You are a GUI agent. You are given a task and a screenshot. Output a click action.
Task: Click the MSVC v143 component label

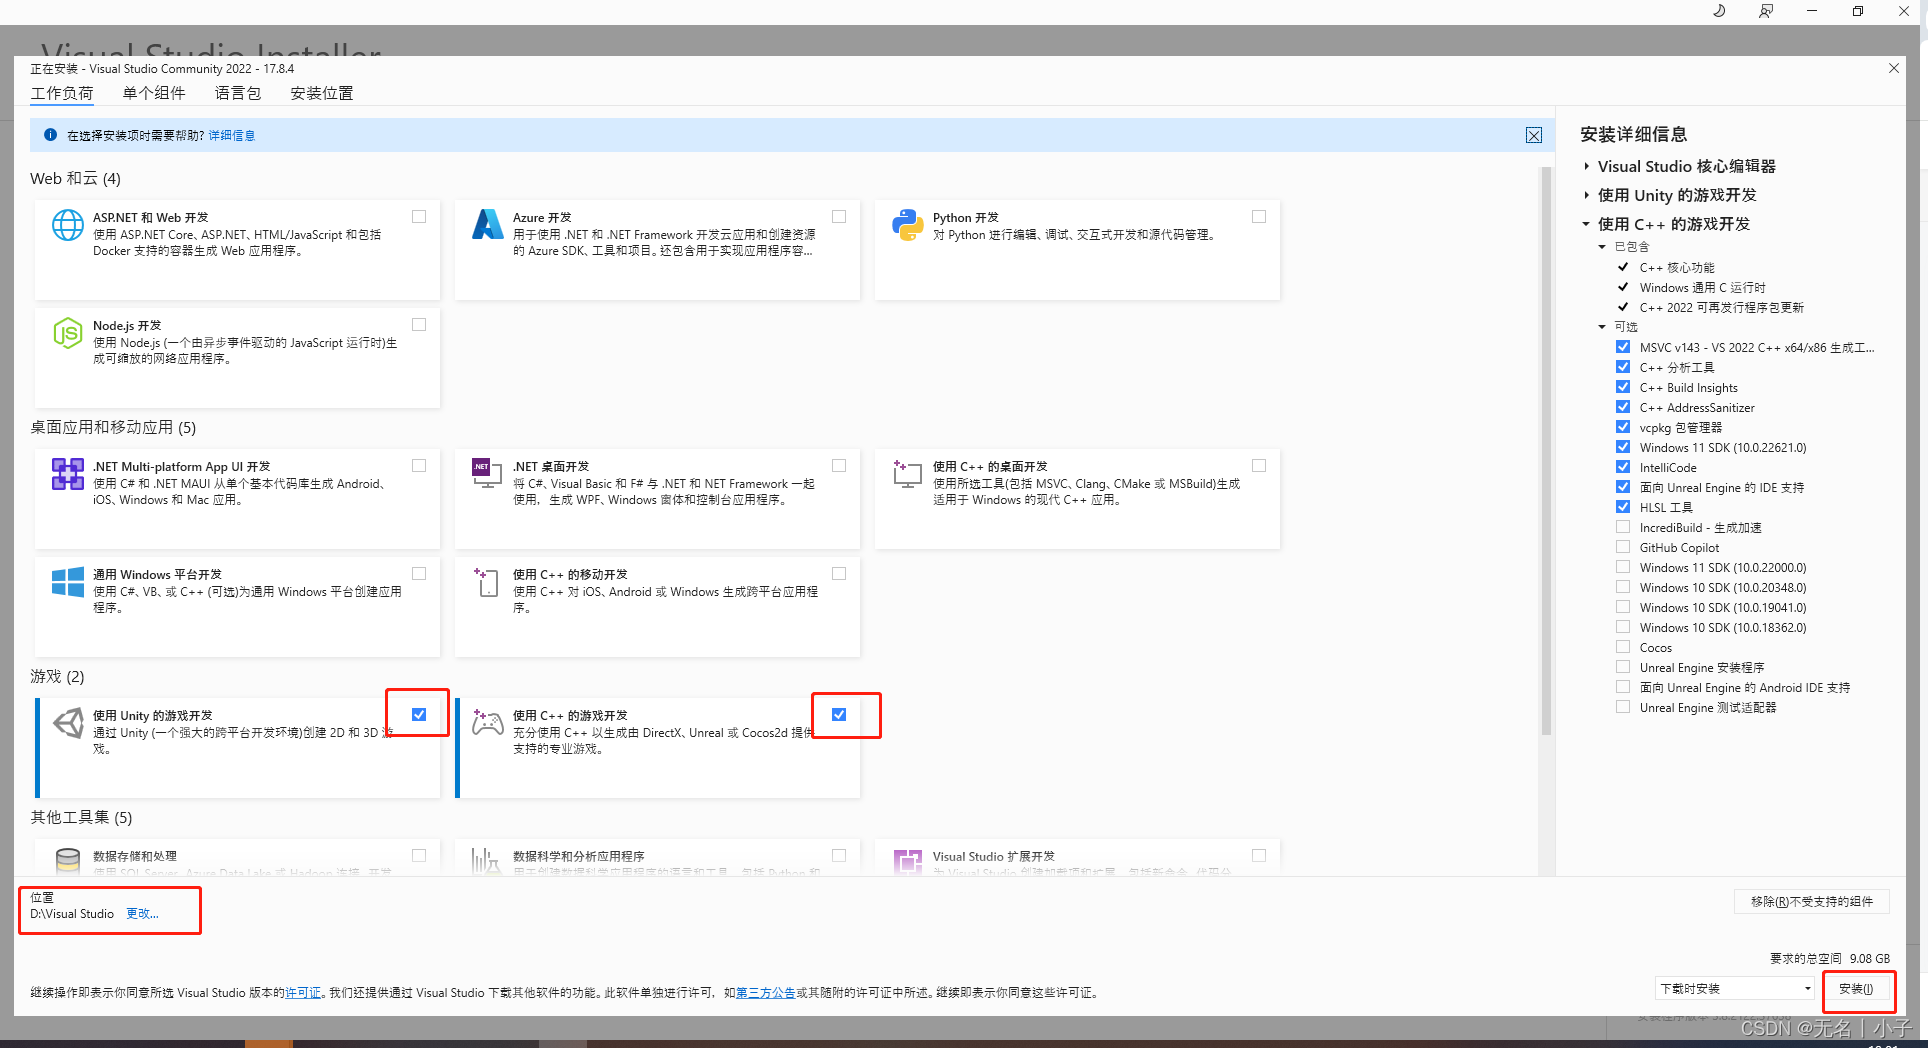click(x=1757, y=347)
